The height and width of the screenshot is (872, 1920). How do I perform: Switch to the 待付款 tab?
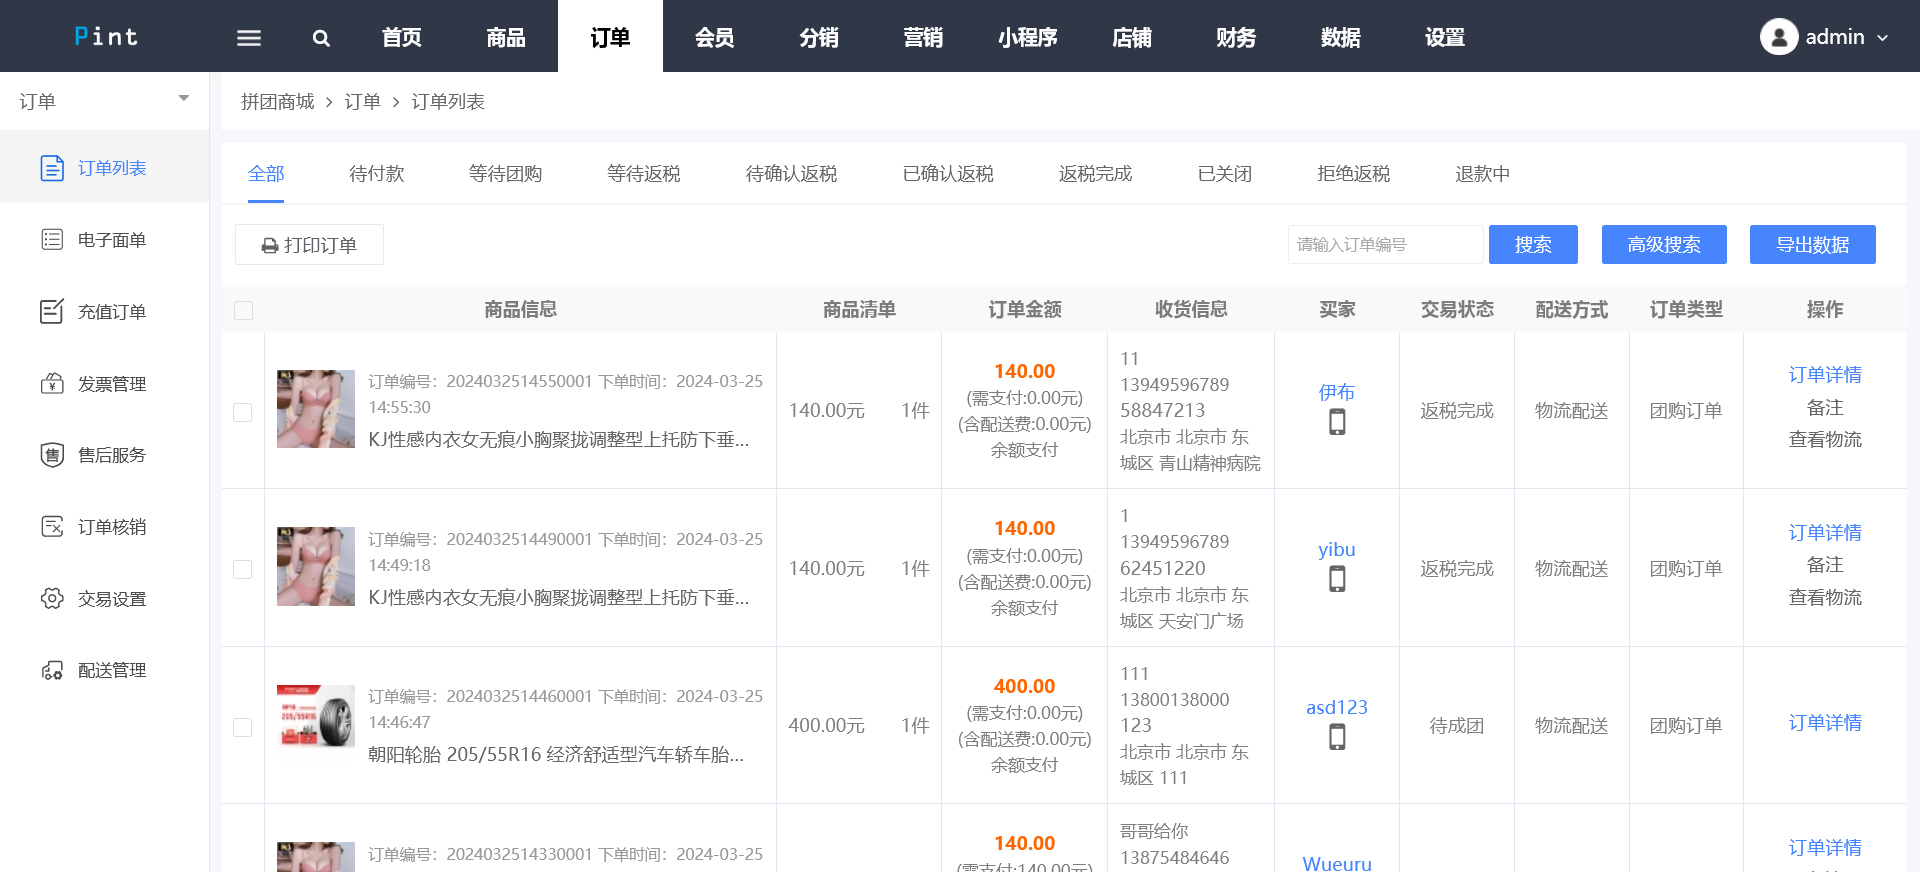click(376, 174)
